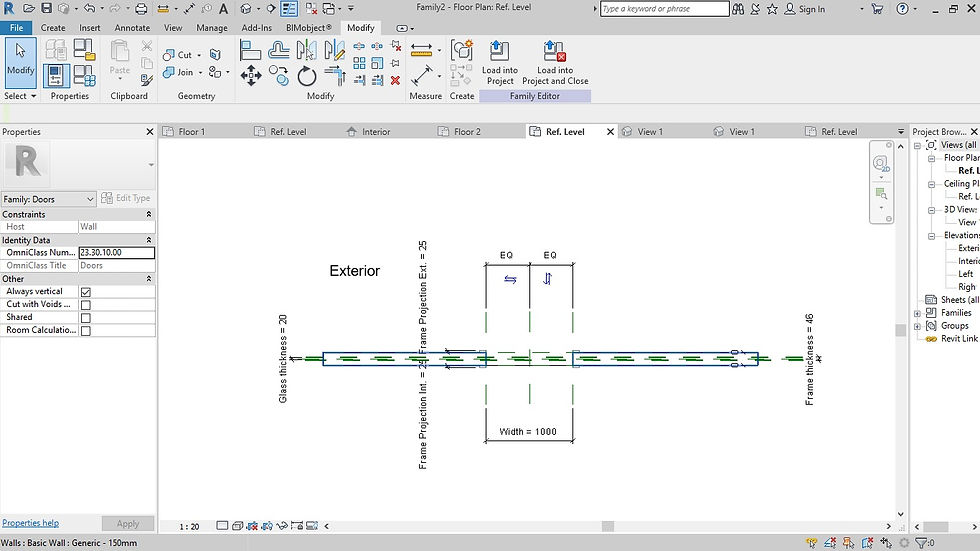Image resolution: width=980 pixels, height=551 pixels.
Task: Switch to the Annotate ribbon tab
Action: click(x=132, y=27)
